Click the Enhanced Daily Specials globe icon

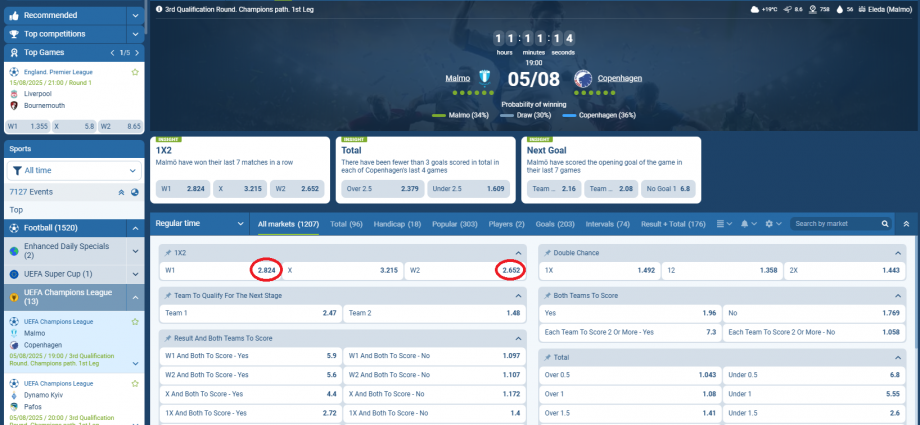pos(13,251)
